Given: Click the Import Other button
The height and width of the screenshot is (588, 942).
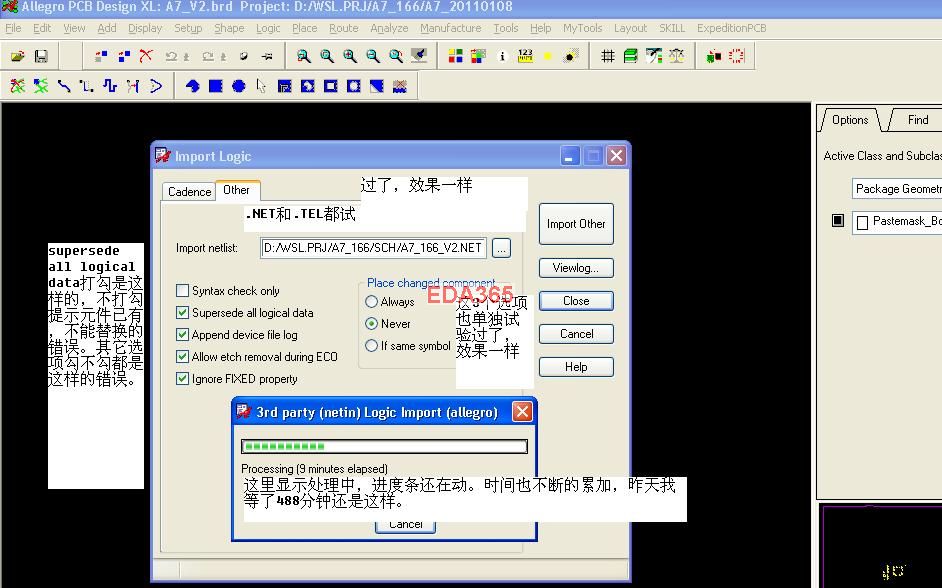Looking at the screenshot, I should pos(576,224).
